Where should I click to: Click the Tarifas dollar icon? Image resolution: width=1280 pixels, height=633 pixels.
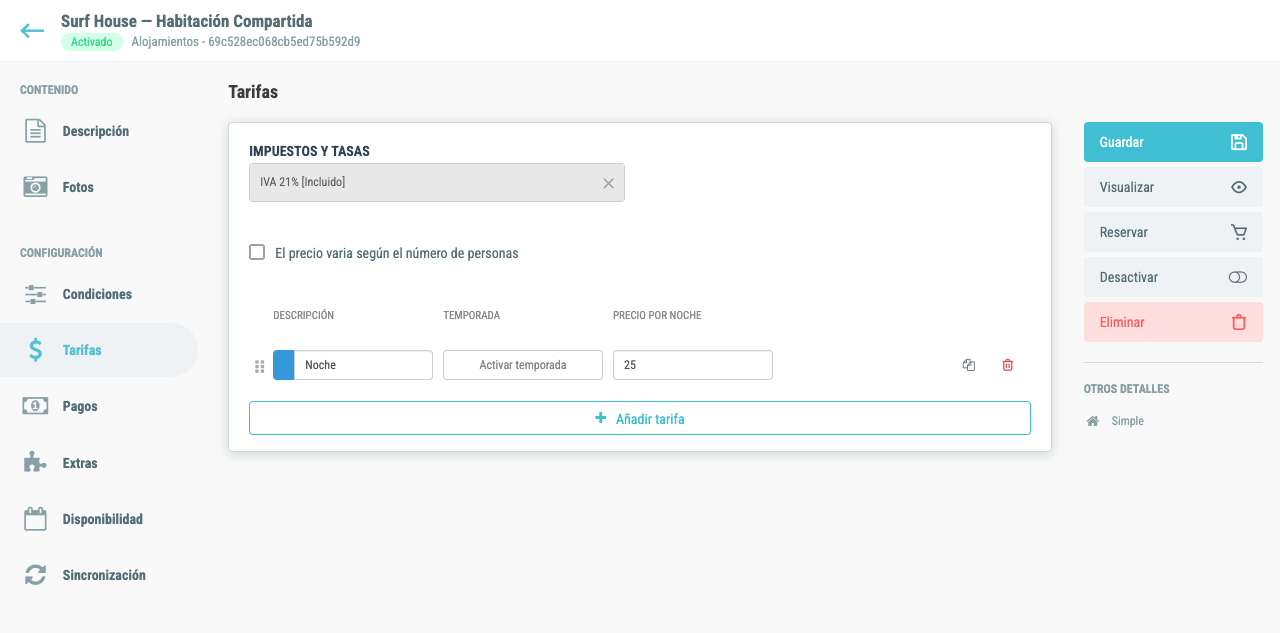click(x=35, y=350)
